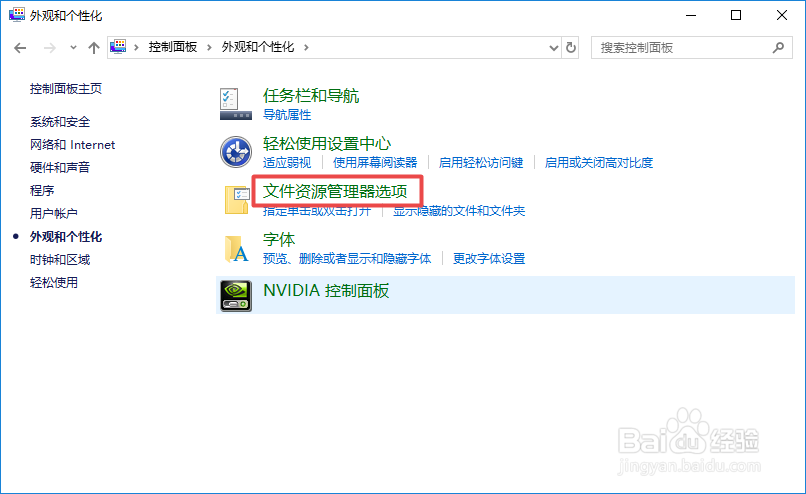The height and width of the screenshot is (494, 806).
Task: Click the Back arrow button
Action: click(20, 48)
